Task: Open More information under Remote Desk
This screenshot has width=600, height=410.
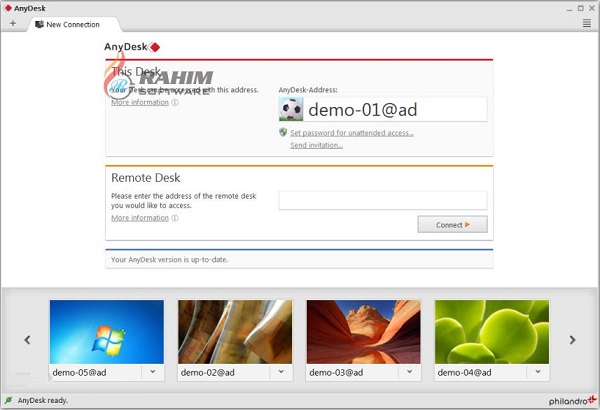Action: (140, 218)
